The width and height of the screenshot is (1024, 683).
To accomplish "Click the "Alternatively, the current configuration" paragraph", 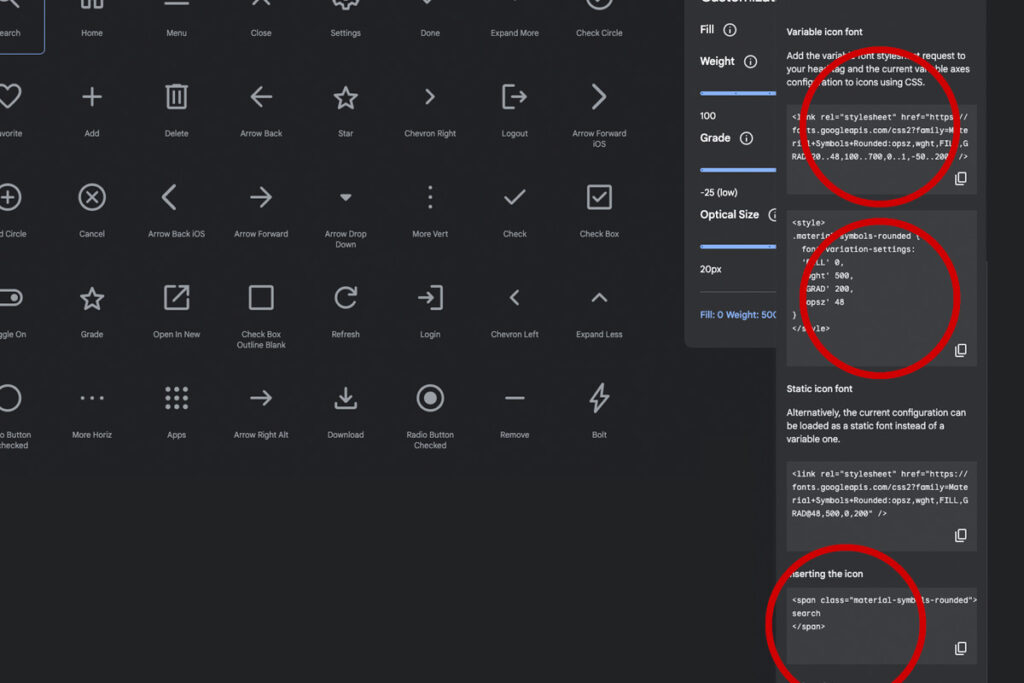I will pos(876,426).
